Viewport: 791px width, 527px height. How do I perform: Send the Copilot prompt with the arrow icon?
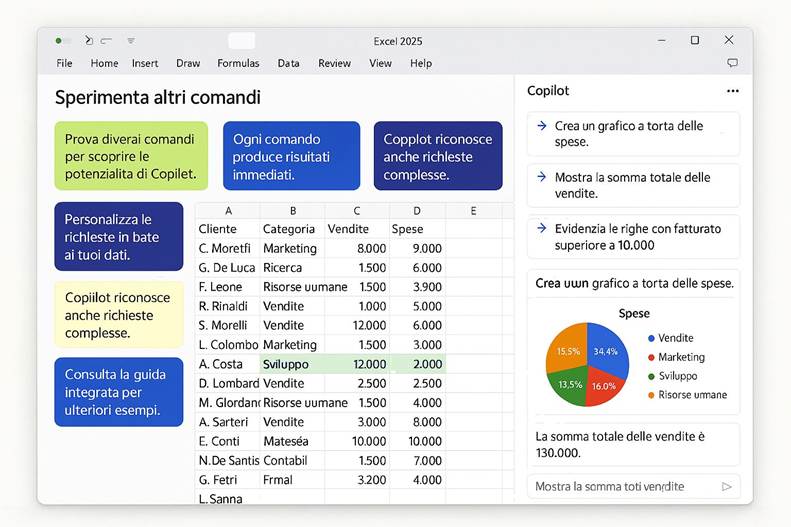coord(726,487)
